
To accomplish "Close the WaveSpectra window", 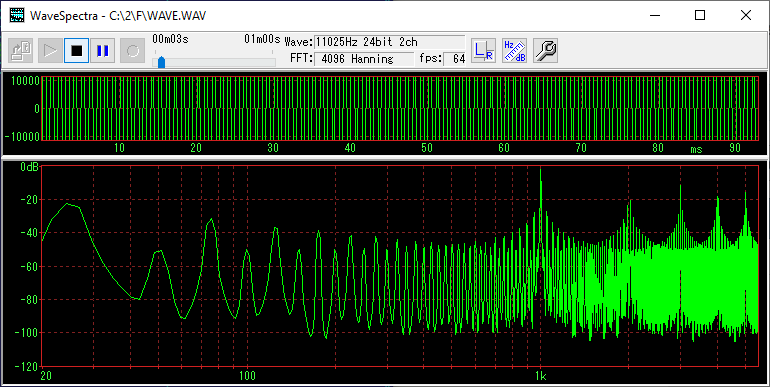I will (x=745, y=15).
